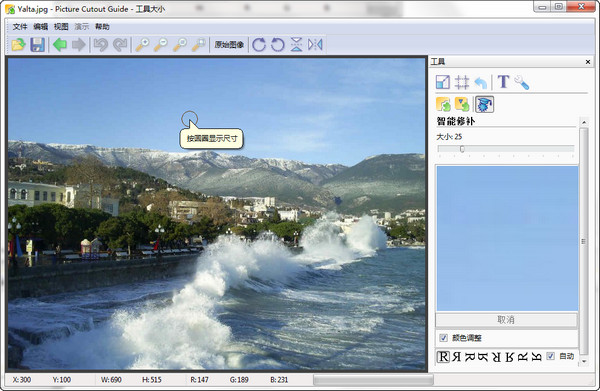Select the crop grid tool
Viewport: 600px width, 391px height.
pos(462,82)
